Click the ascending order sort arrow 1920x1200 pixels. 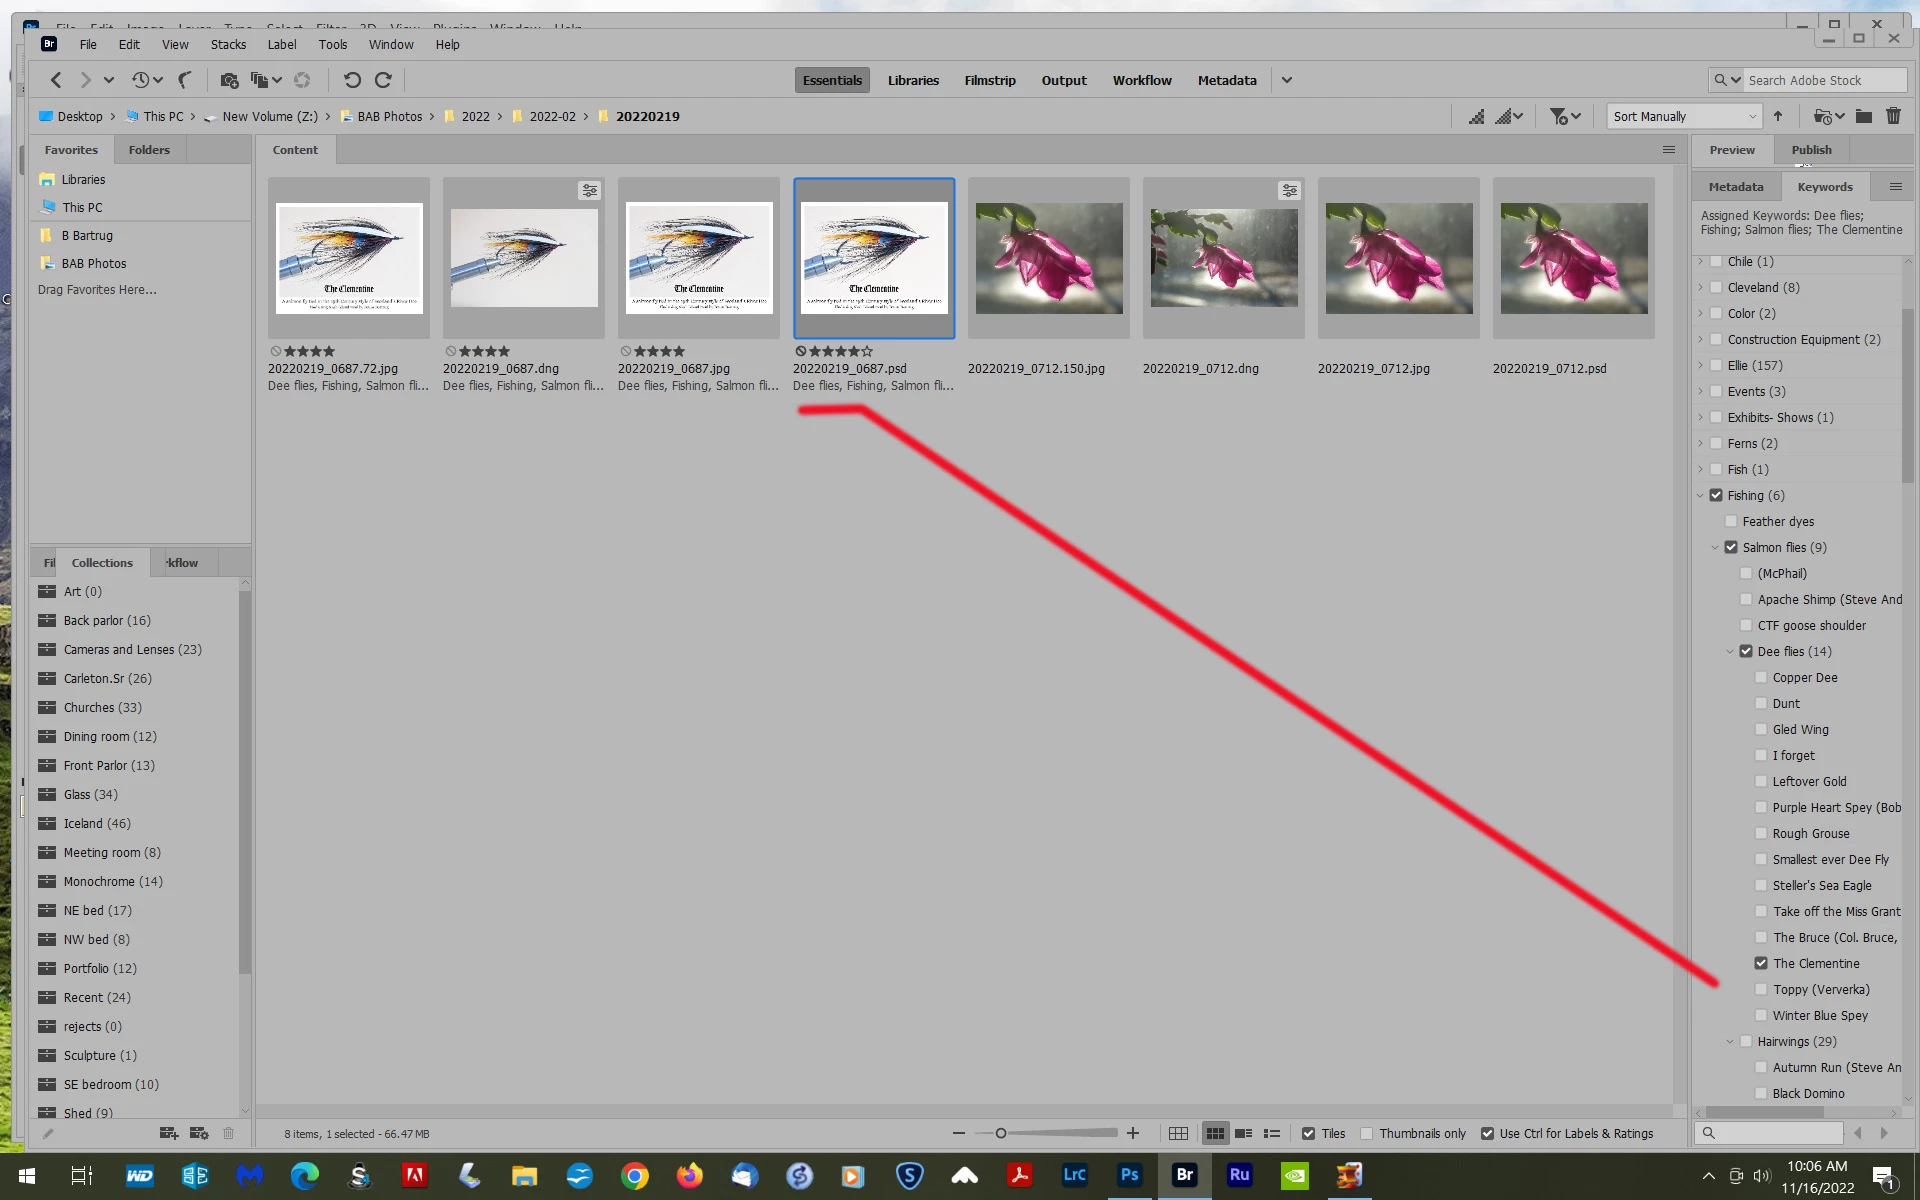click(x=1778, y=116)
